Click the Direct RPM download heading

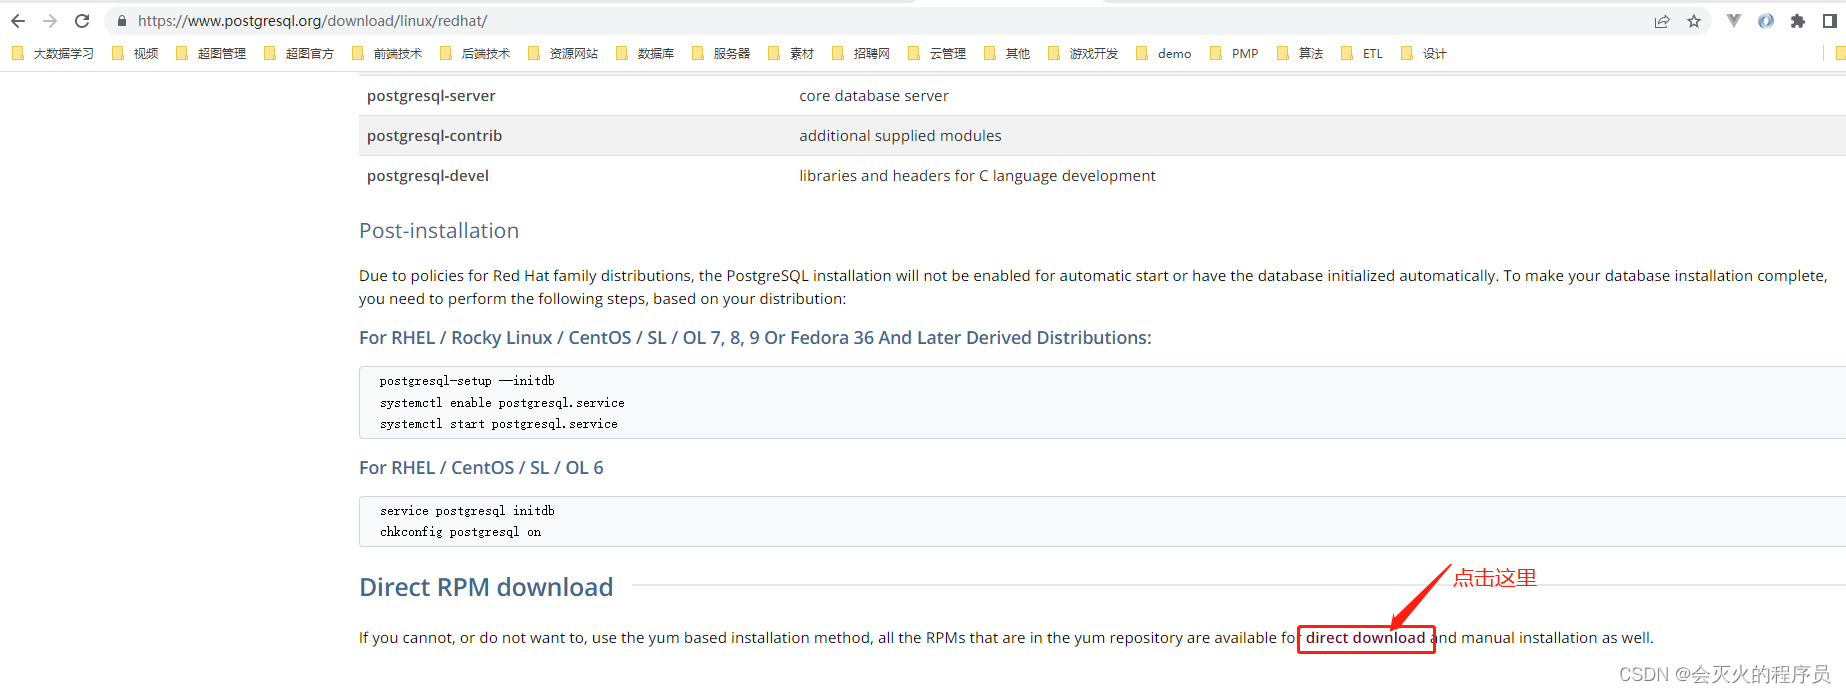(x=486, y=587)
